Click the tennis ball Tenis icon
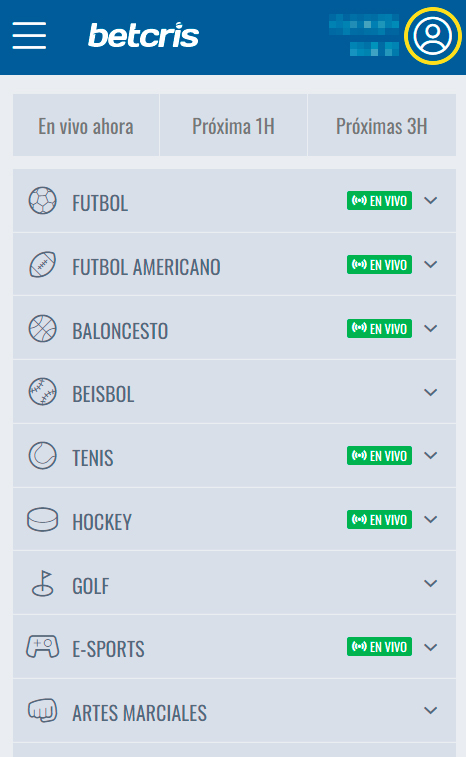Image resolution: width=466 pixels, height=757 pixels. tap(42, 455)
